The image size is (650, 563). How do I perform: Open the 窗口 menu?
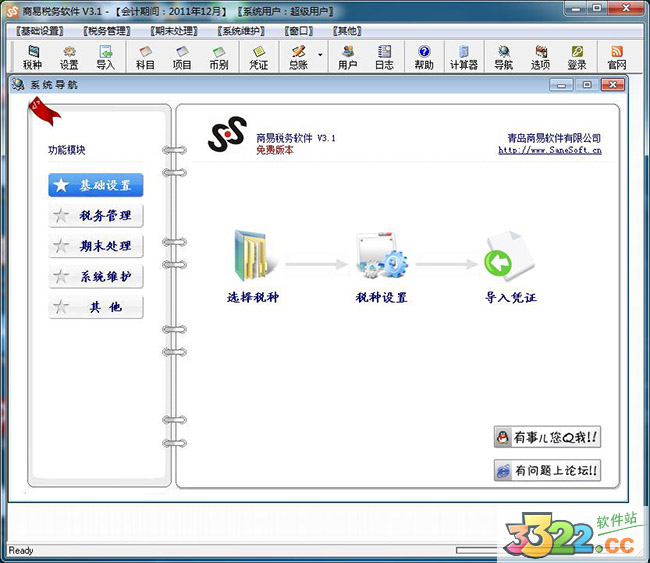[298, 31]
